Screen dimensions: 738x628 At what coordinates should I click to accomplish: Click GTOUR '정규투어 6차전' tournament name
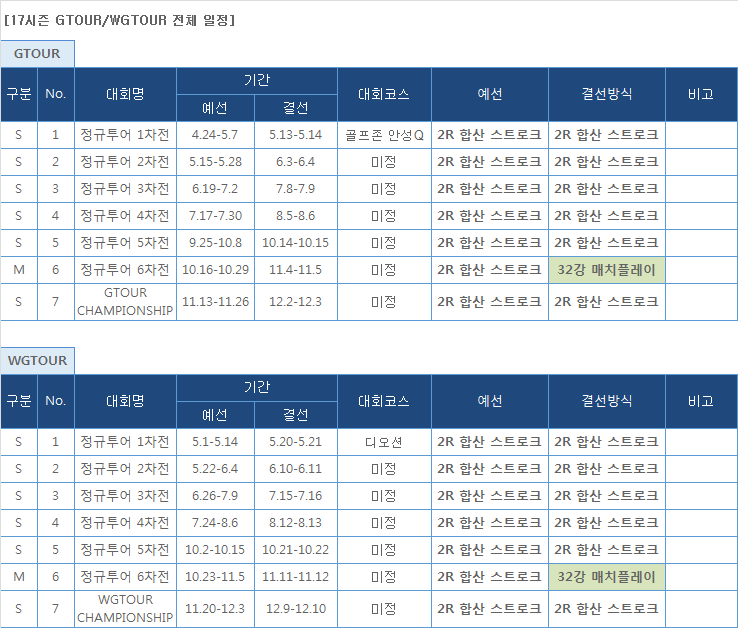(x=125, y=270)
